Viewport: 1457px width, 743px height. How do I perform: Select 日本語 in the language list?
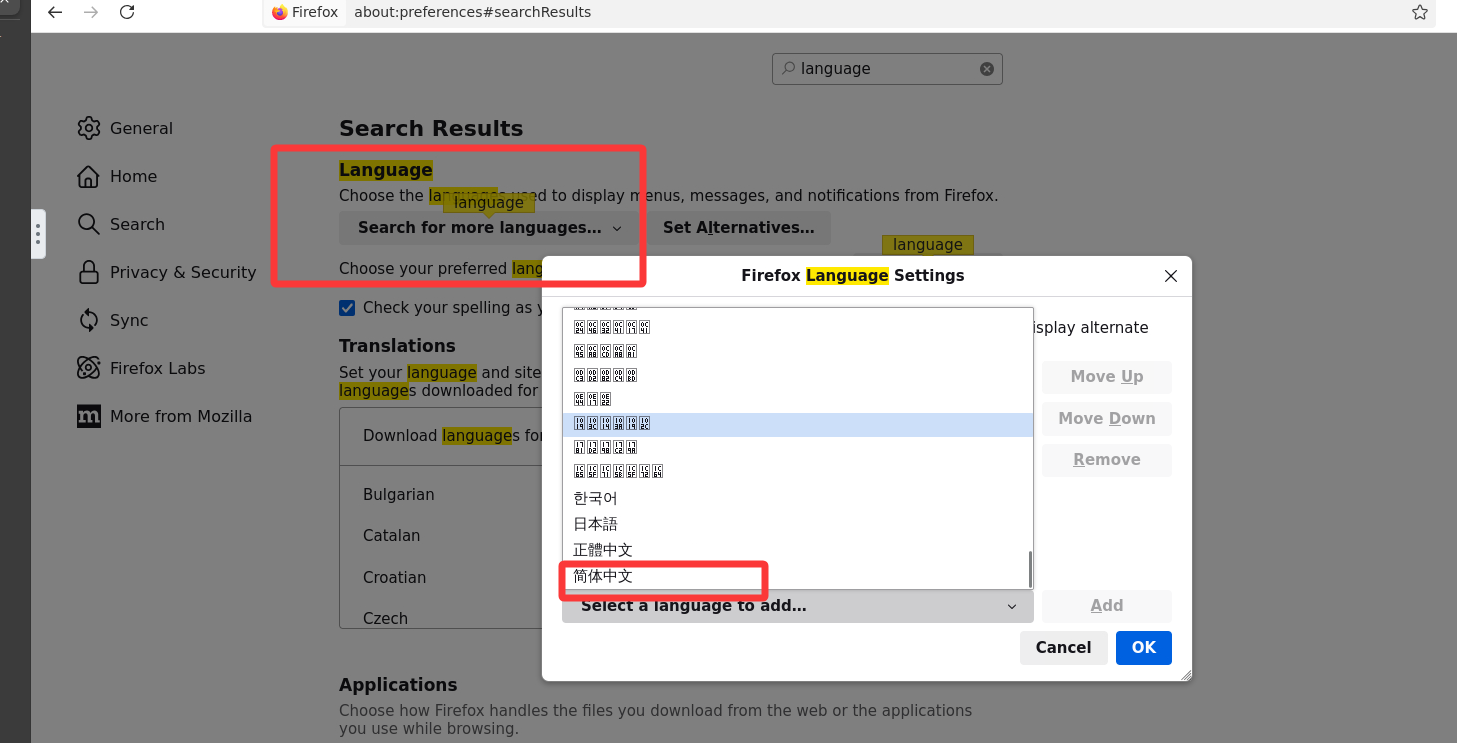point(797,524)
